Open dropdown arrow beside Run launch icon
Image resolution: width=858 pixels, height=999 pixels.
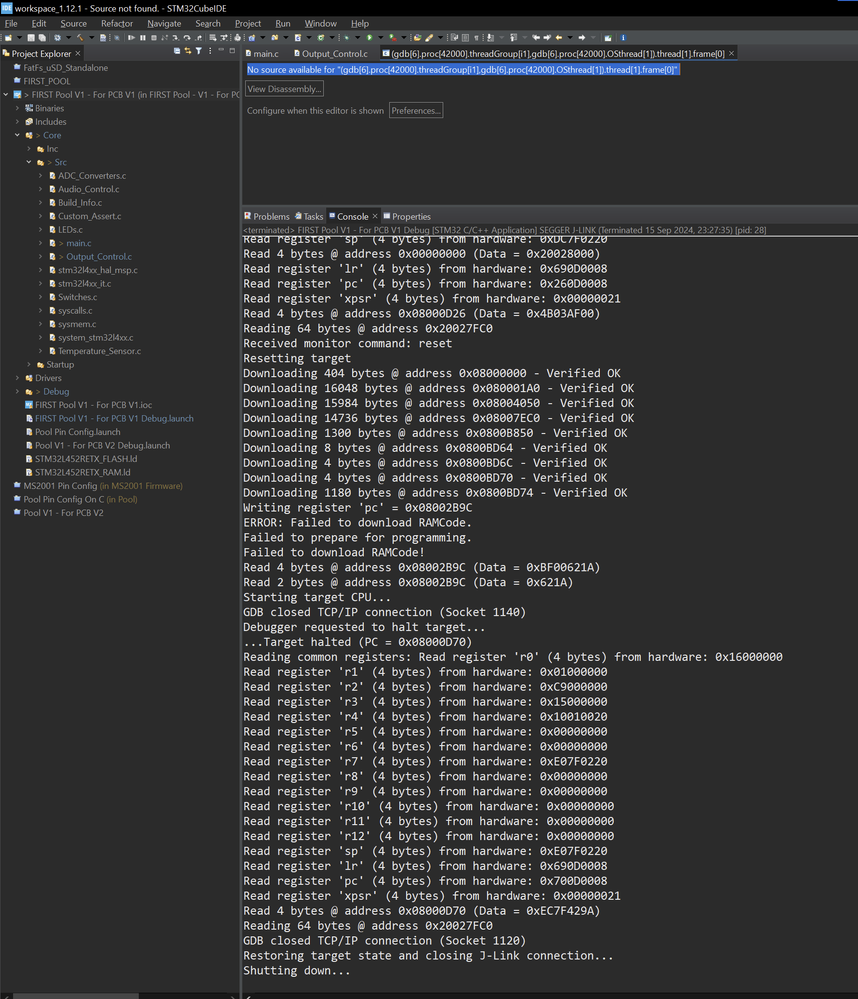(380, 38)
